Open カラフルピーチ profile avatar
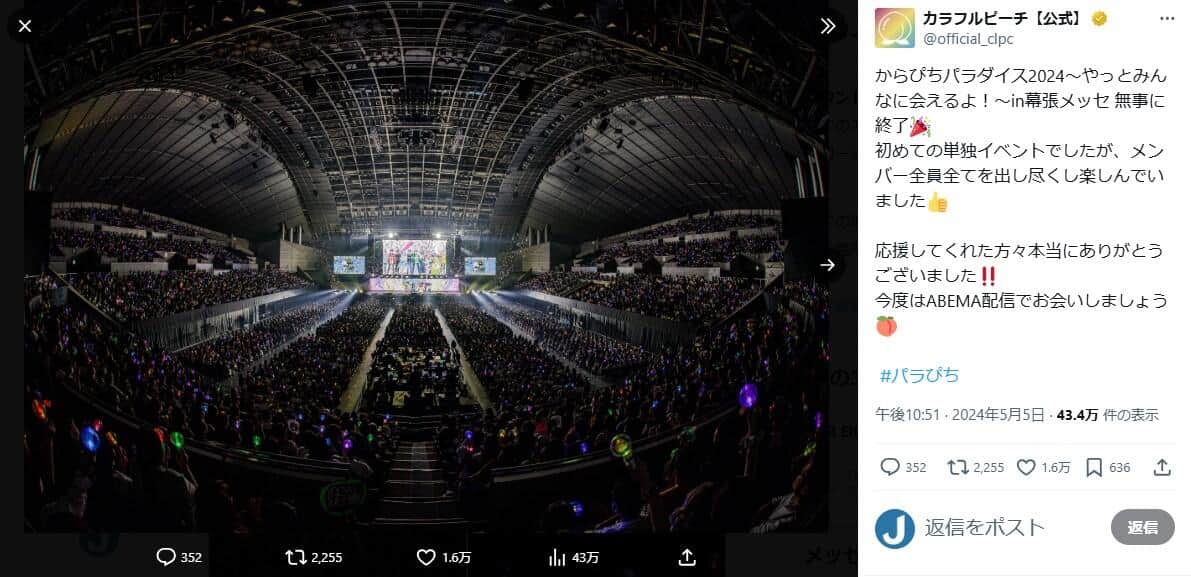 (894, 28)
